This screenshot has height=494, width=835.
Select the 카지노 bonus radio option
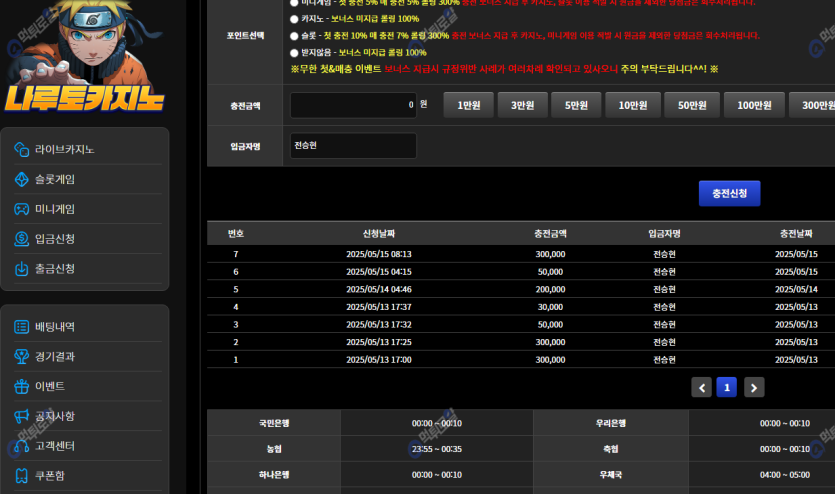pos(294,19)
